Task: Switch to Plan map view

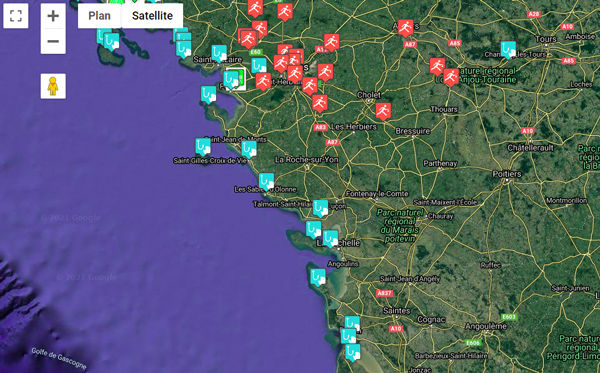Action: point(99,16)
